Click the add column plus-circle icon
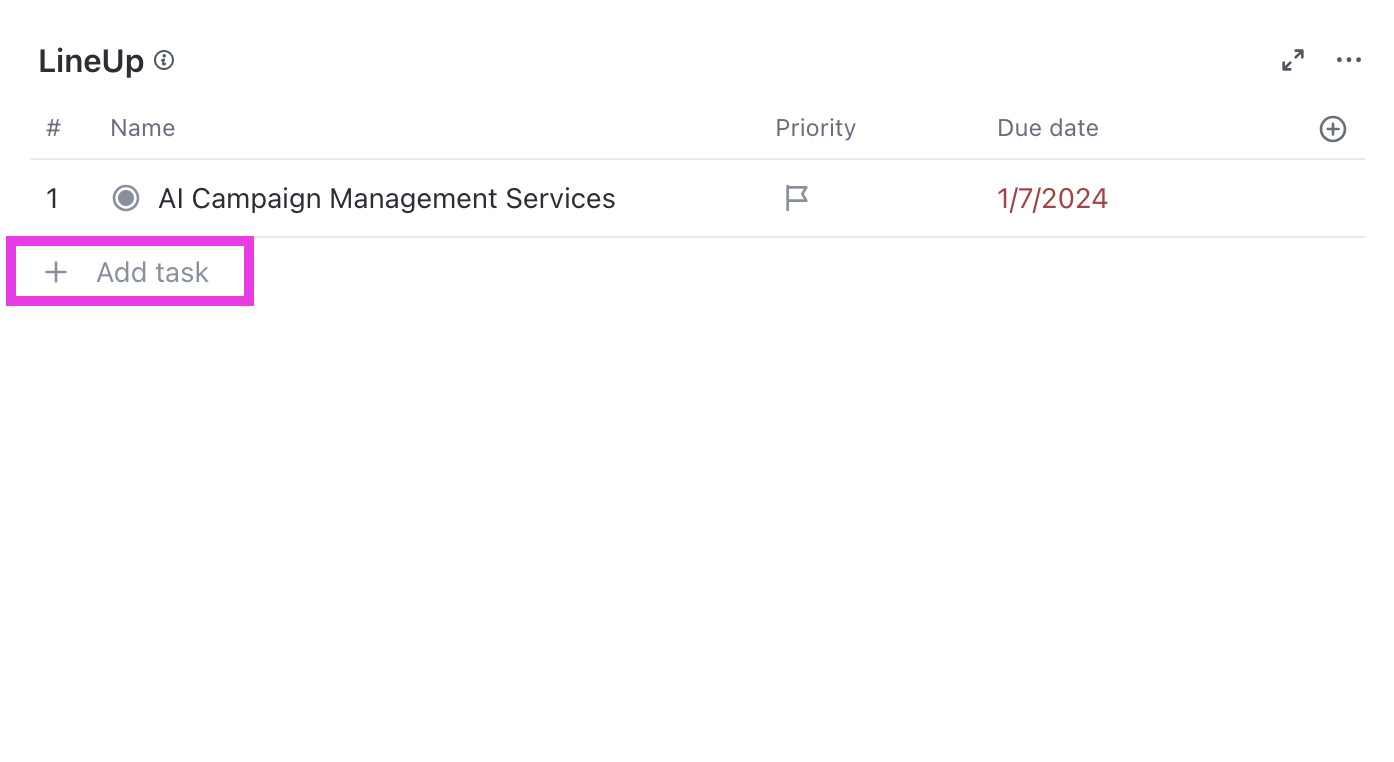Viewport: 1394px width, 762px height. (1333, 129)
